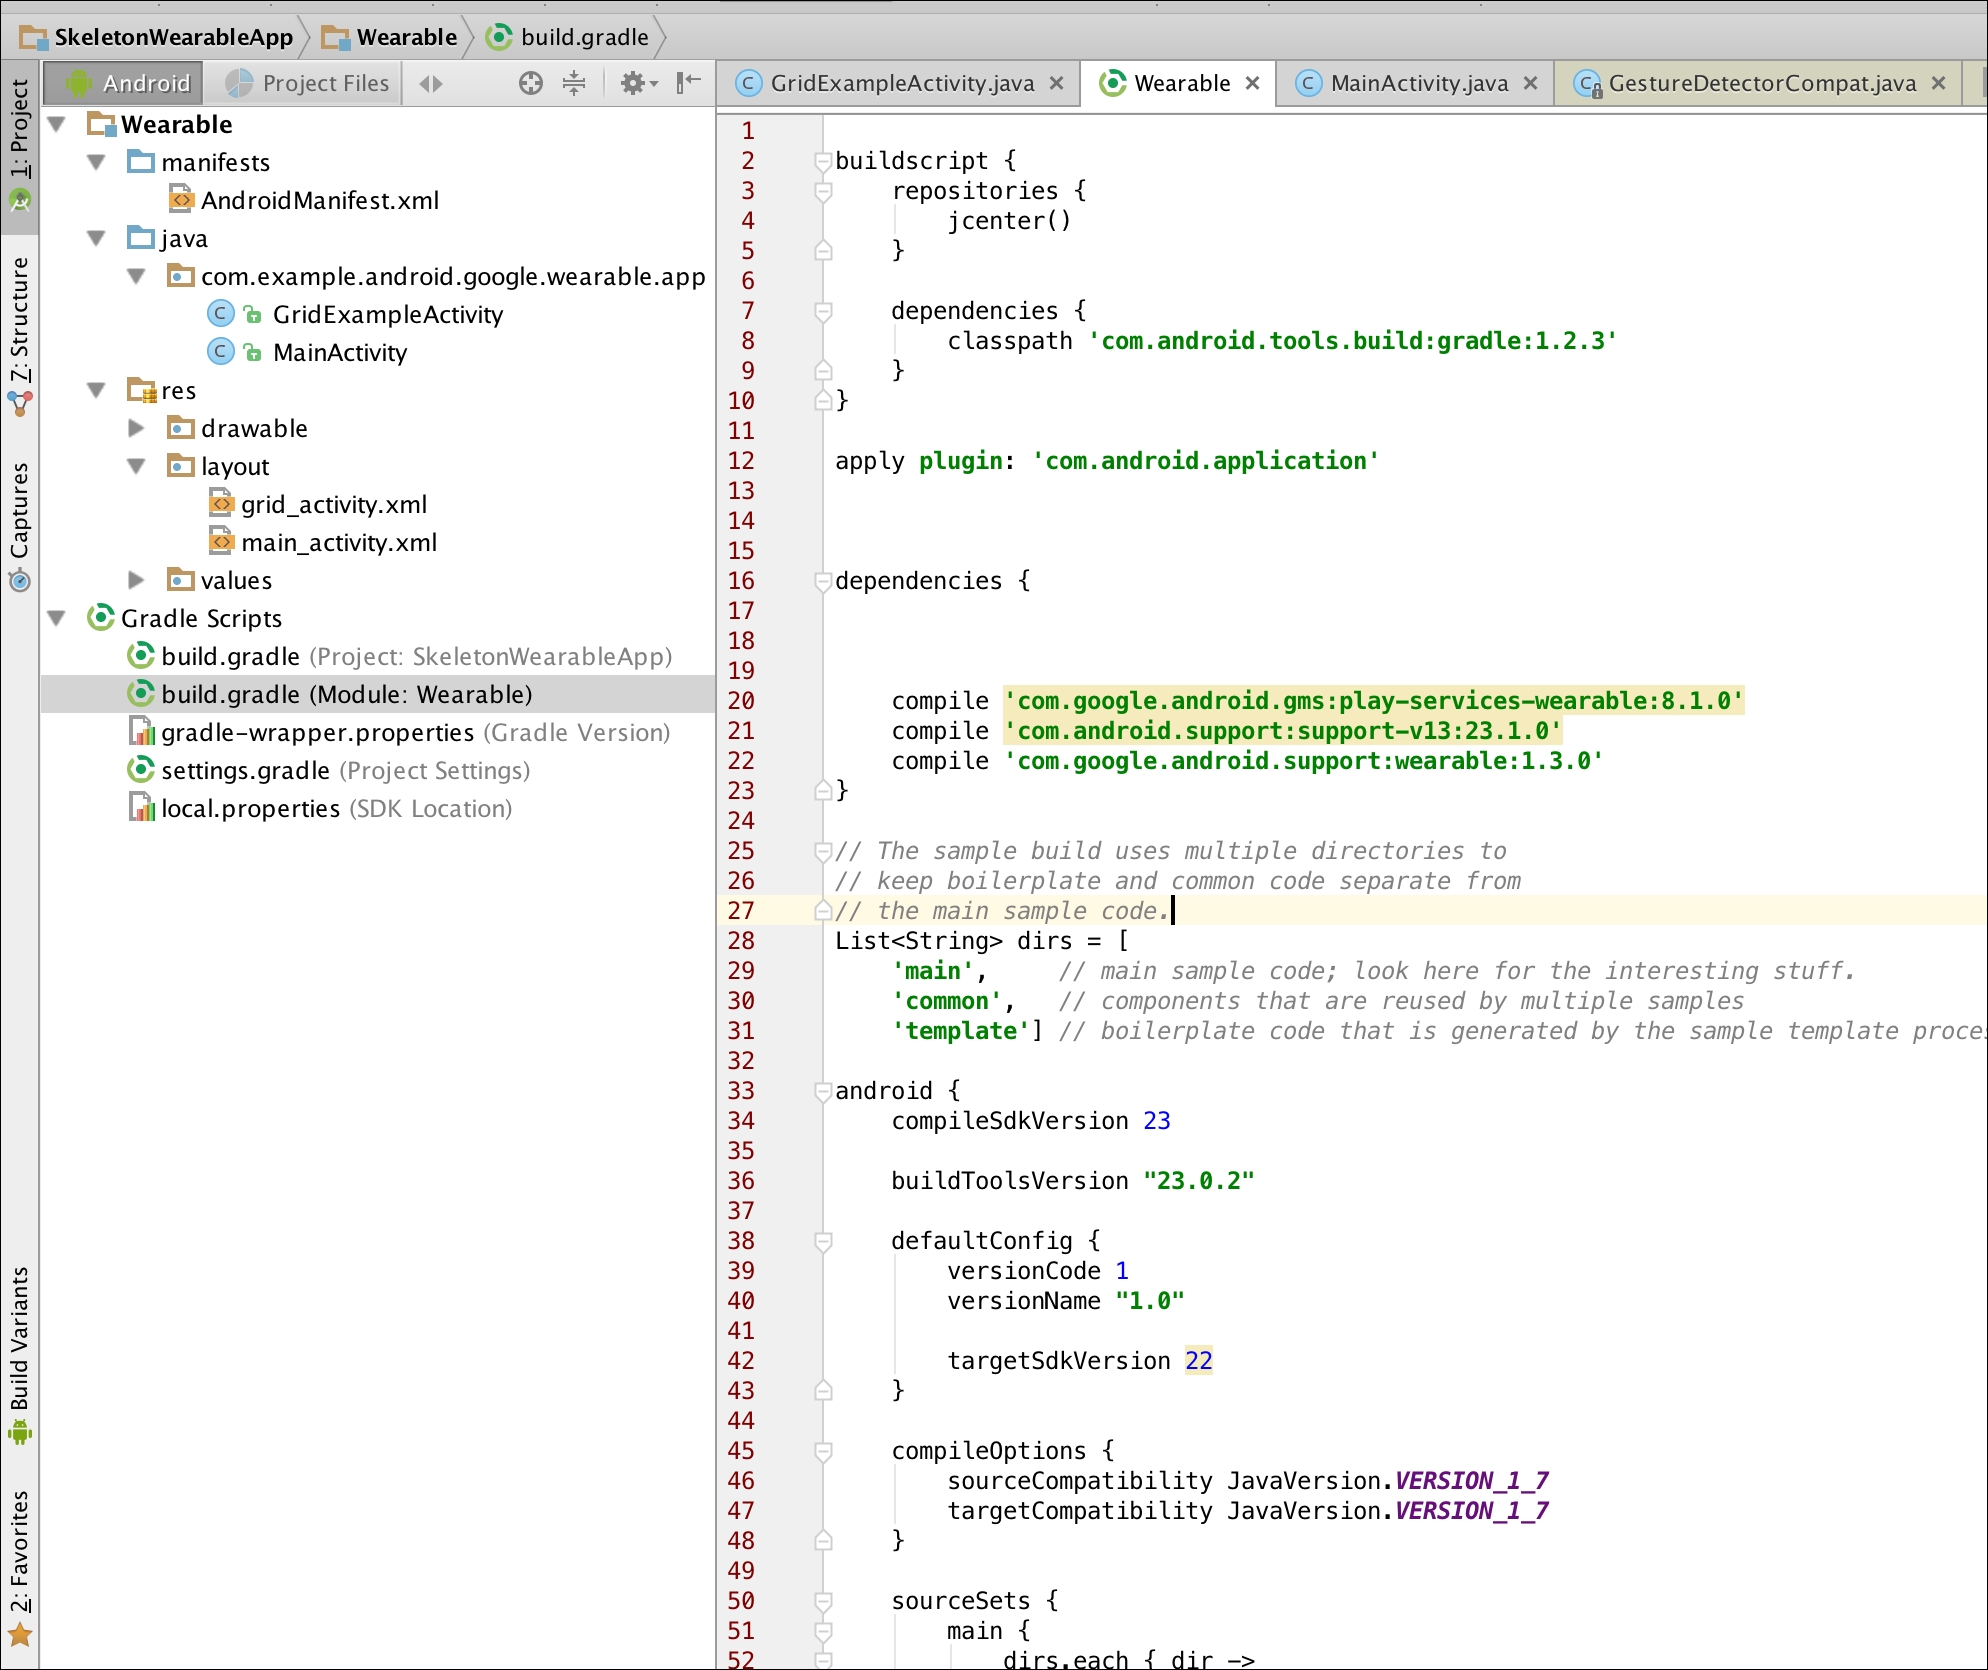Fold the sourceSets block at line 50
This screenshot has height=1670, width=1988.
(823, 1601)
